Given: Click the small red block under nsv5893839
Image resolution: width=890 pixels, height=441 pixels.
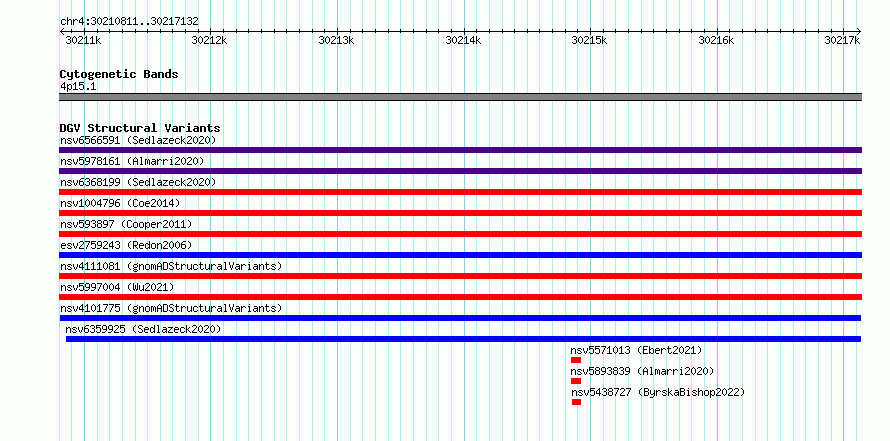Looking at the screenshot, I should click(x=576, y=381).
